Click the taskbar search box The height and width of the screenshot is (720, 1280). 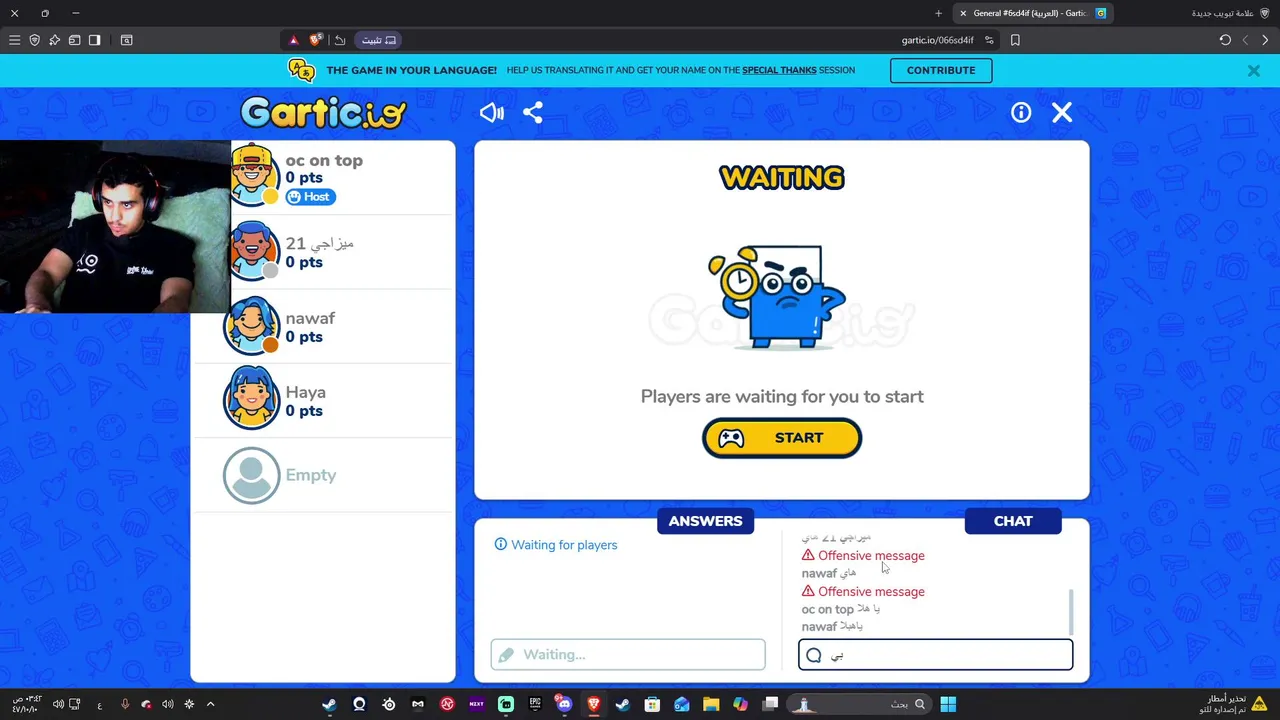pos(860,704)
